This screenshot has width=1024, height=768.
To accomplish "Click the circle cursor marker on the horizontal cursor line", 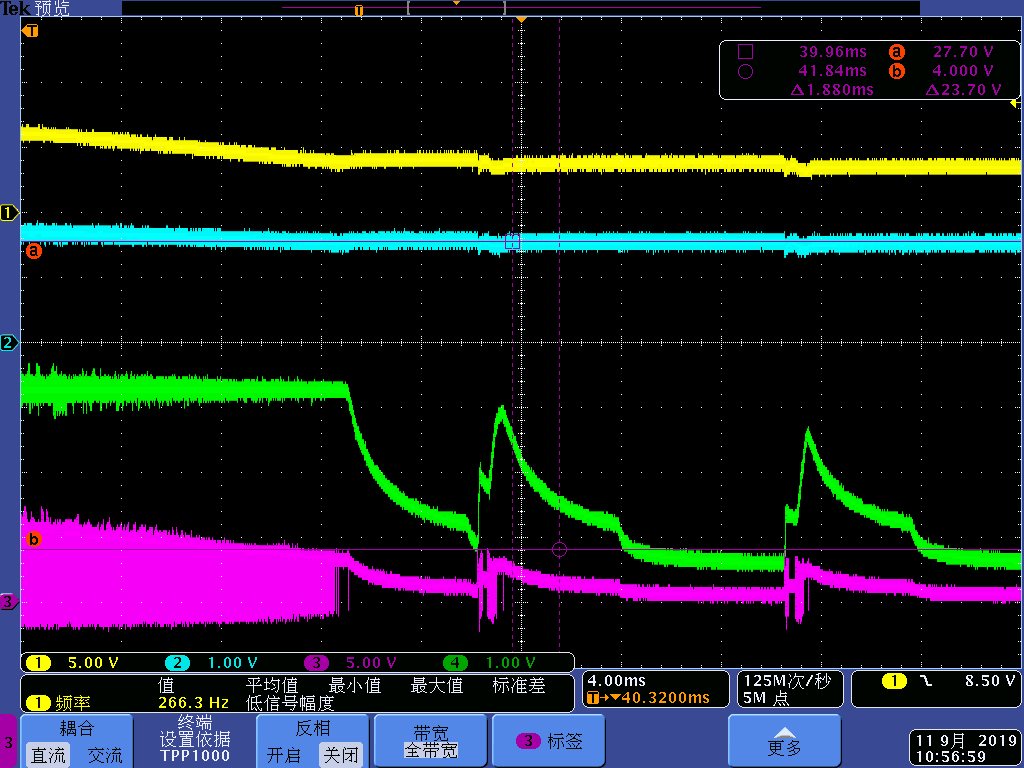I will (559, 549).
